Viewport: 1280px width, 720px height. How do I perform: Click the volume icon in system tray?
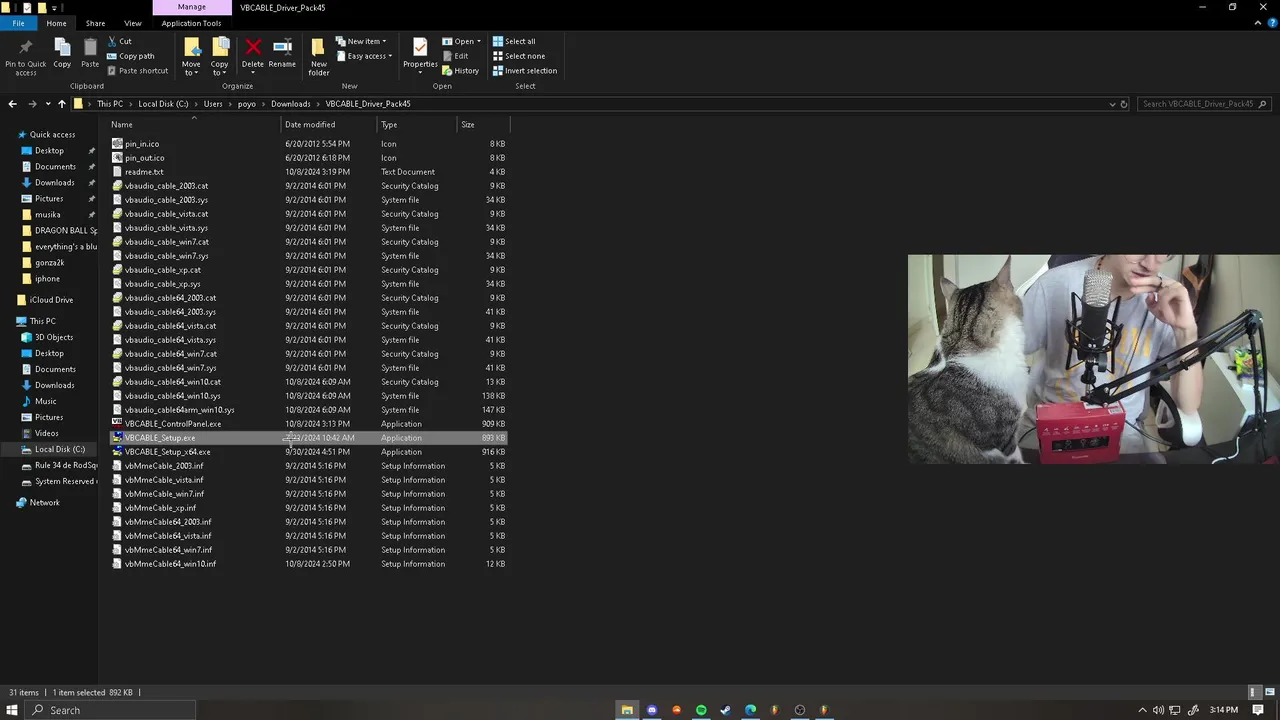pos(1159,710)
